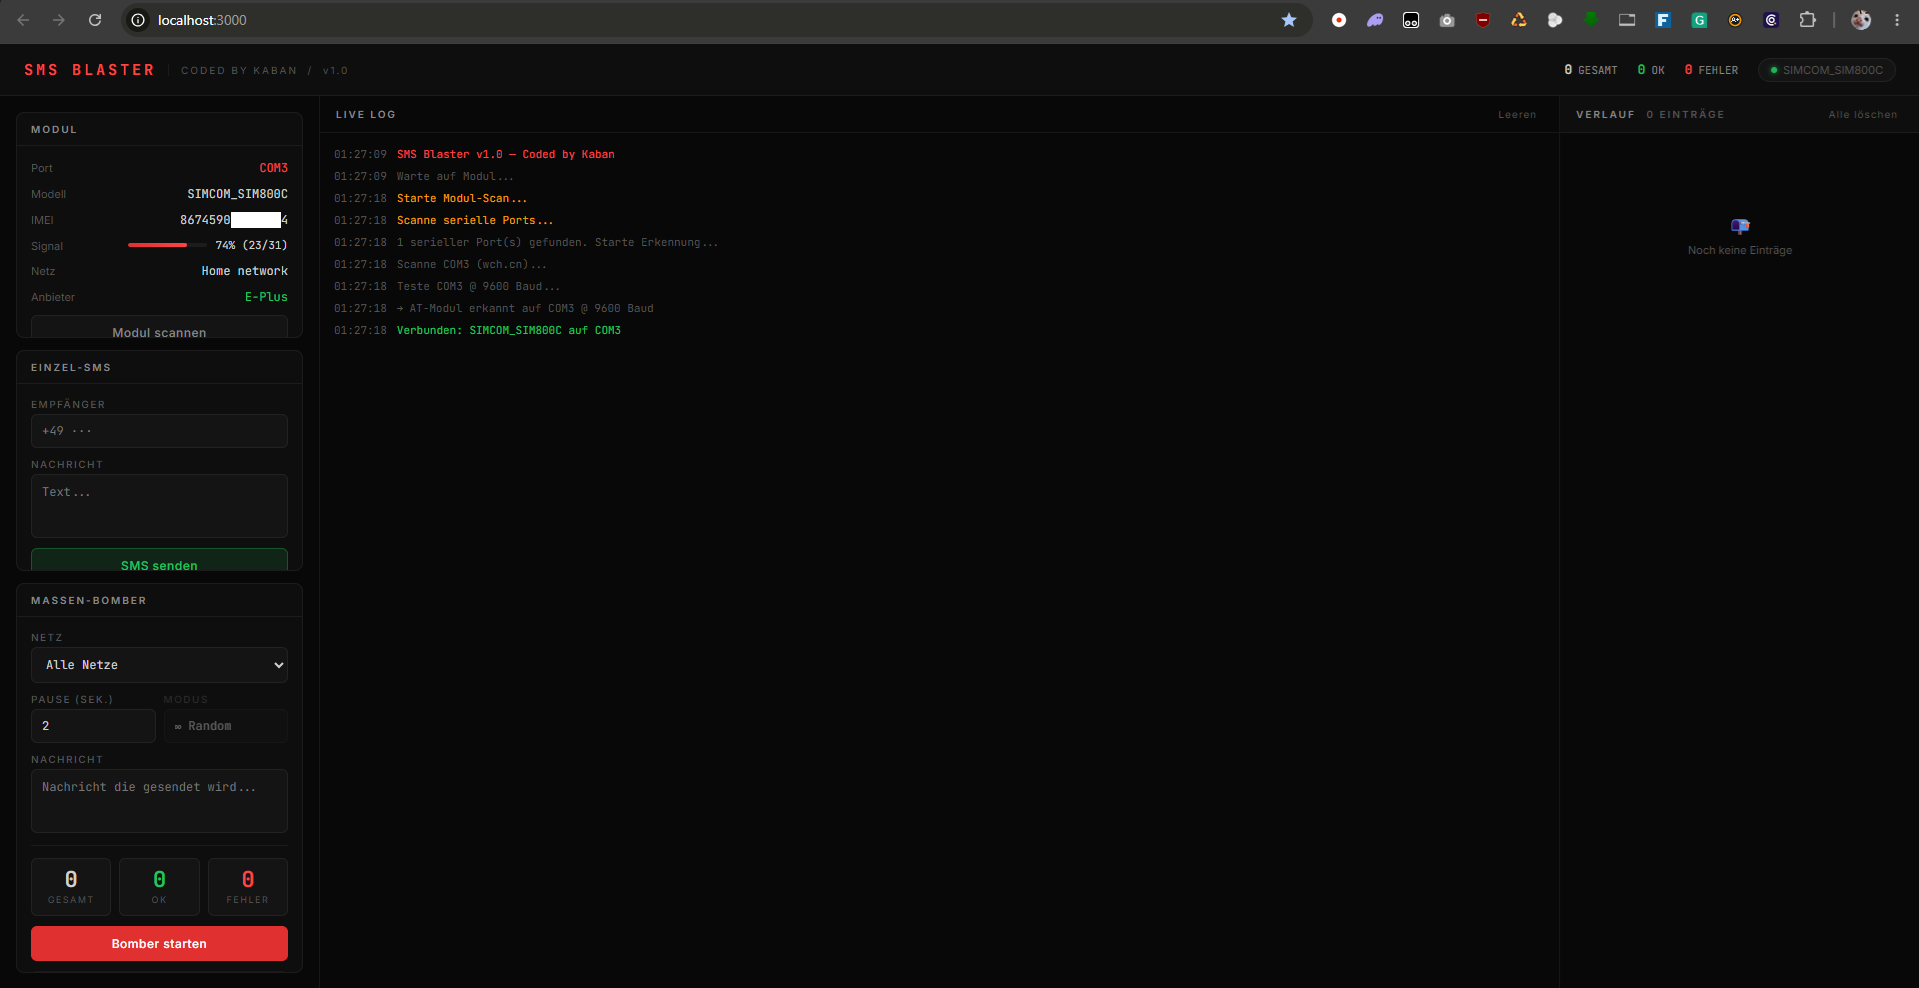Open the Netz 'Alle Netze' dropdown
1919x988 pixels.
[159, 665]
